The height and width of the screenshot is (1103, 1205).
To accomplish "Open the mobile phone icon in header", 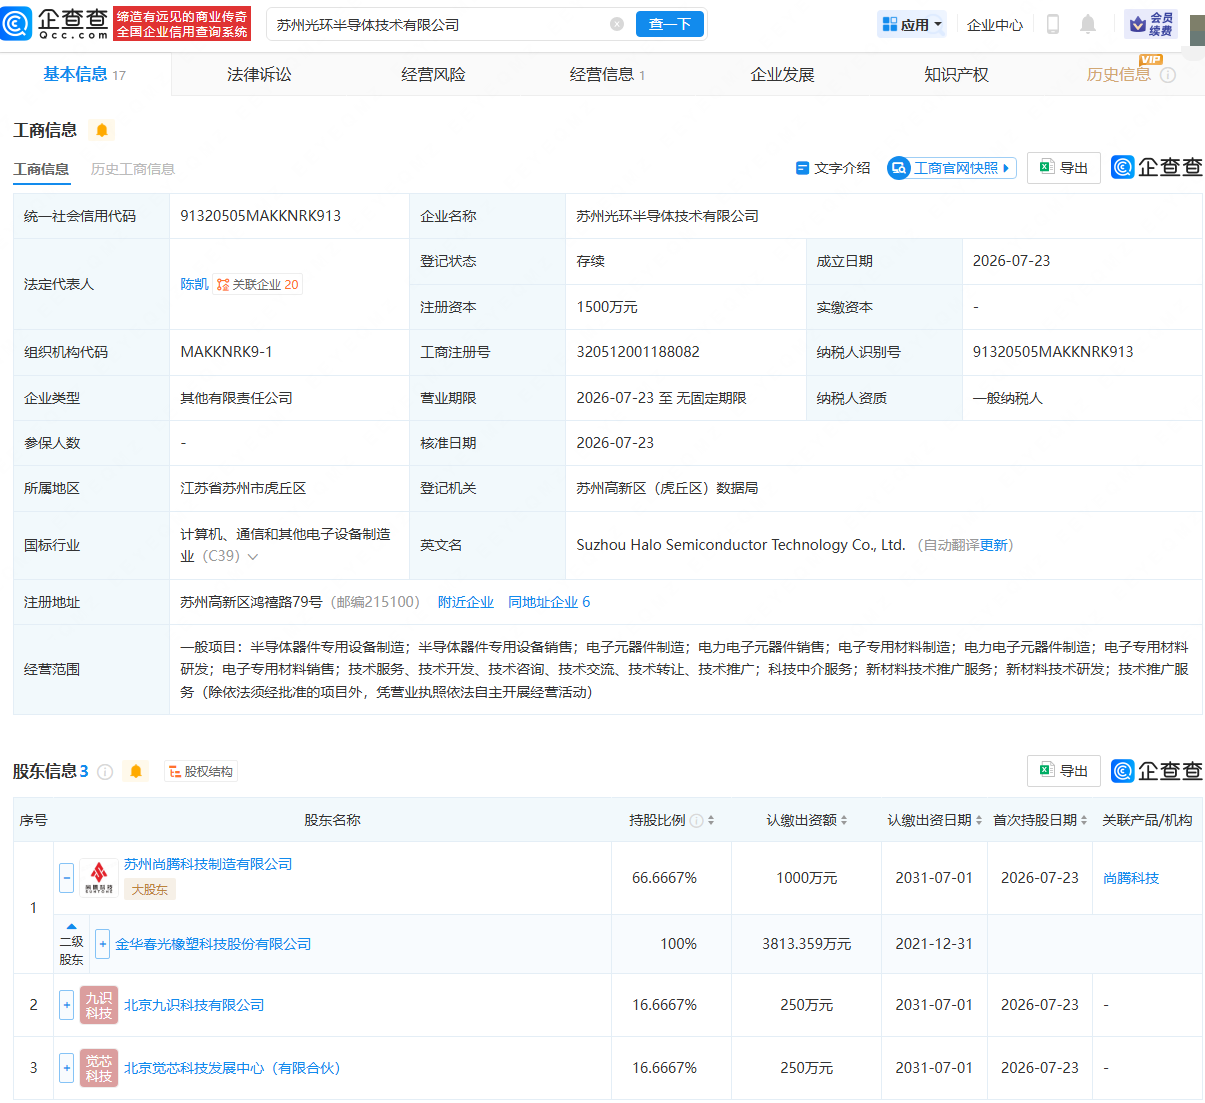I will [1052, 24].
